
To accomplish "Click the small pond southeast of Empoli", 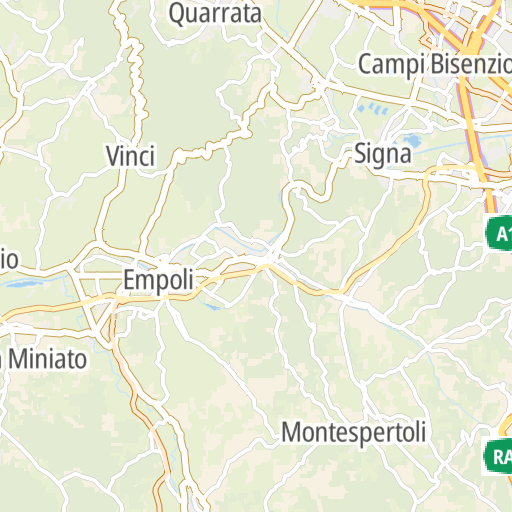I will coord(212,307).
